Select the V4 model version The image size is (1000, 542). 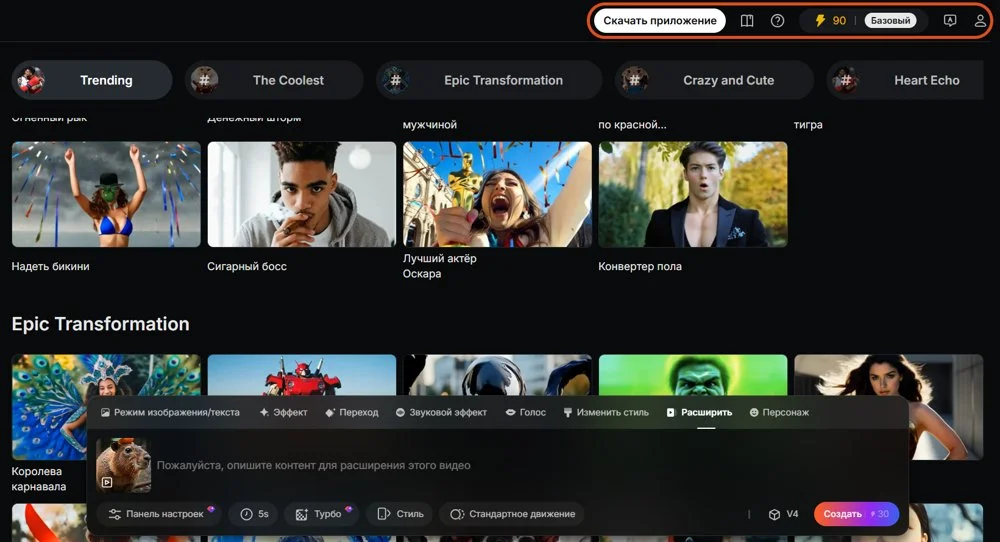783,514
